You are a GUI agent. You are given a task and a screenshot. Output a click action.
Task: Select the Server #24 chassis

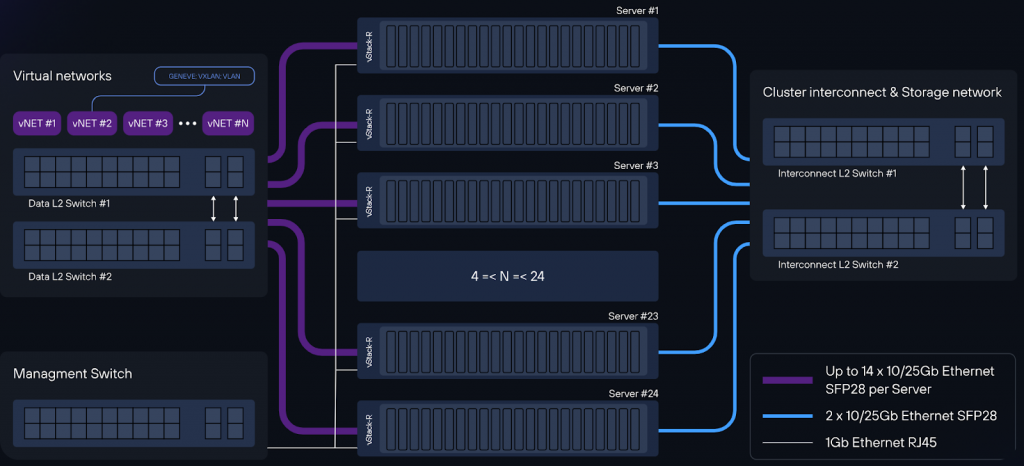point(508,428)
